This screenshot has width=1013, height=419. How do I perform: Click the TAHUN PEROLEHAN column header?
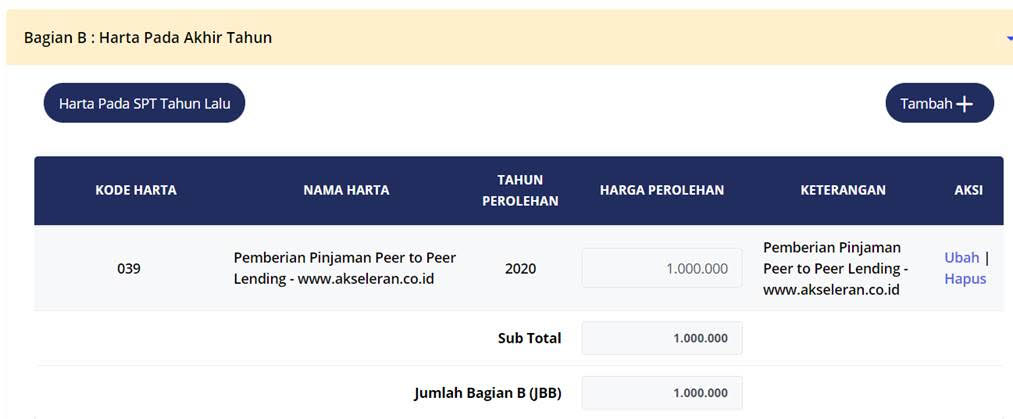coord(520,190)
